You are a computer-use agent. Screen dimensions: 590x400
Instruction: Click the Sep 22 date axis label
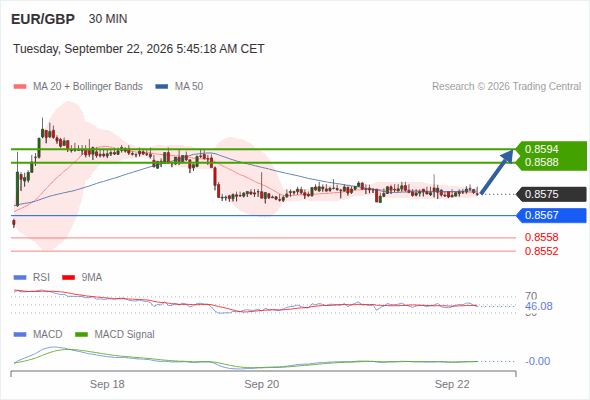pyautogui.click(x=452, y=384)
